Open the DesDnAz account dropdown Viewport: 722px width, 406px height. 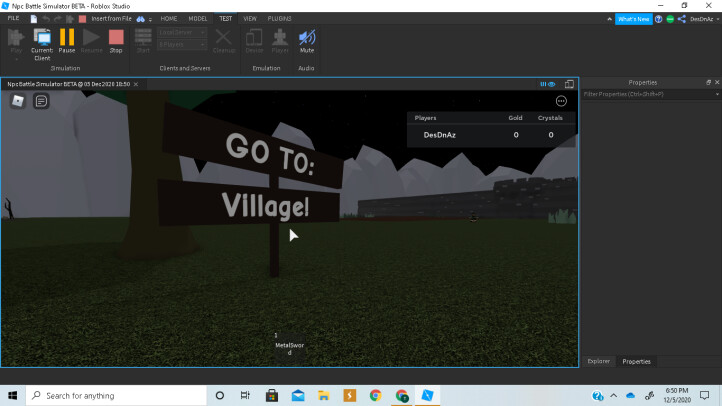(705, 19)
